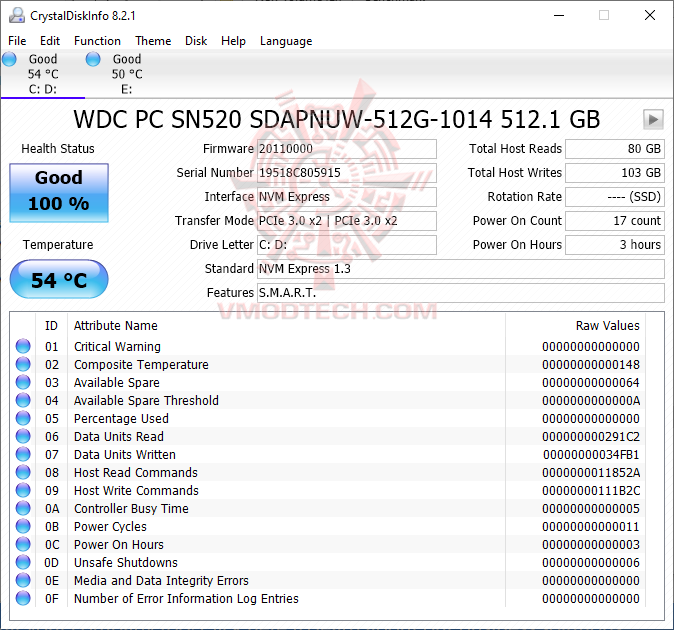Click the Standard field NVM Express 1.3
The height and width of the screenshot is (630, 674).
461,269
